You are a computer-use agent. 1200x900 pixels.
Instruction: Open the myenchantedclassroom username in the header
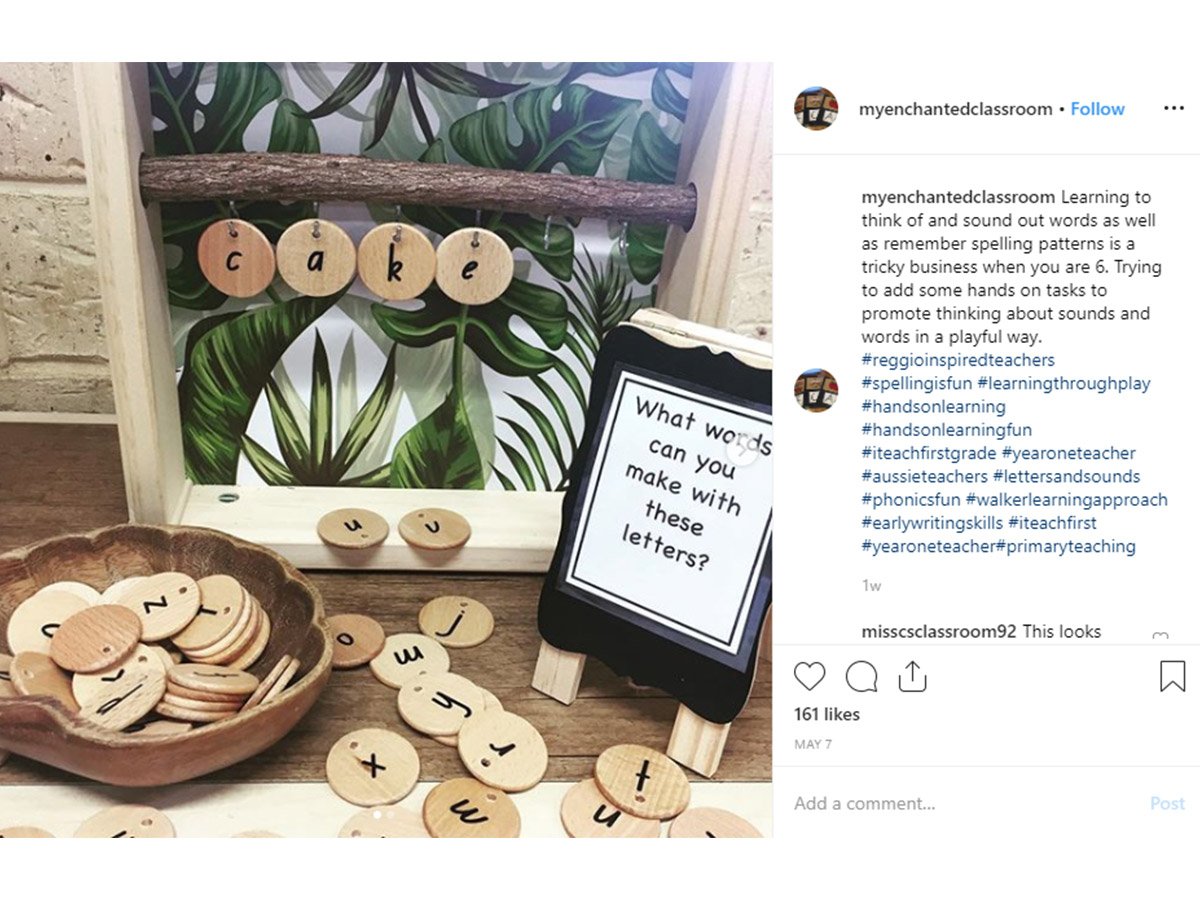955,109
